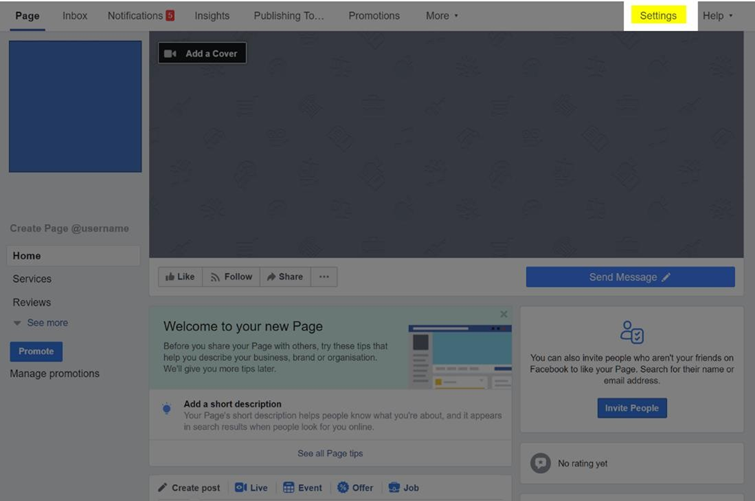This screenshot has height=501, width=755.
Task: Create an Event post
Action: click(x=302, y=488)
